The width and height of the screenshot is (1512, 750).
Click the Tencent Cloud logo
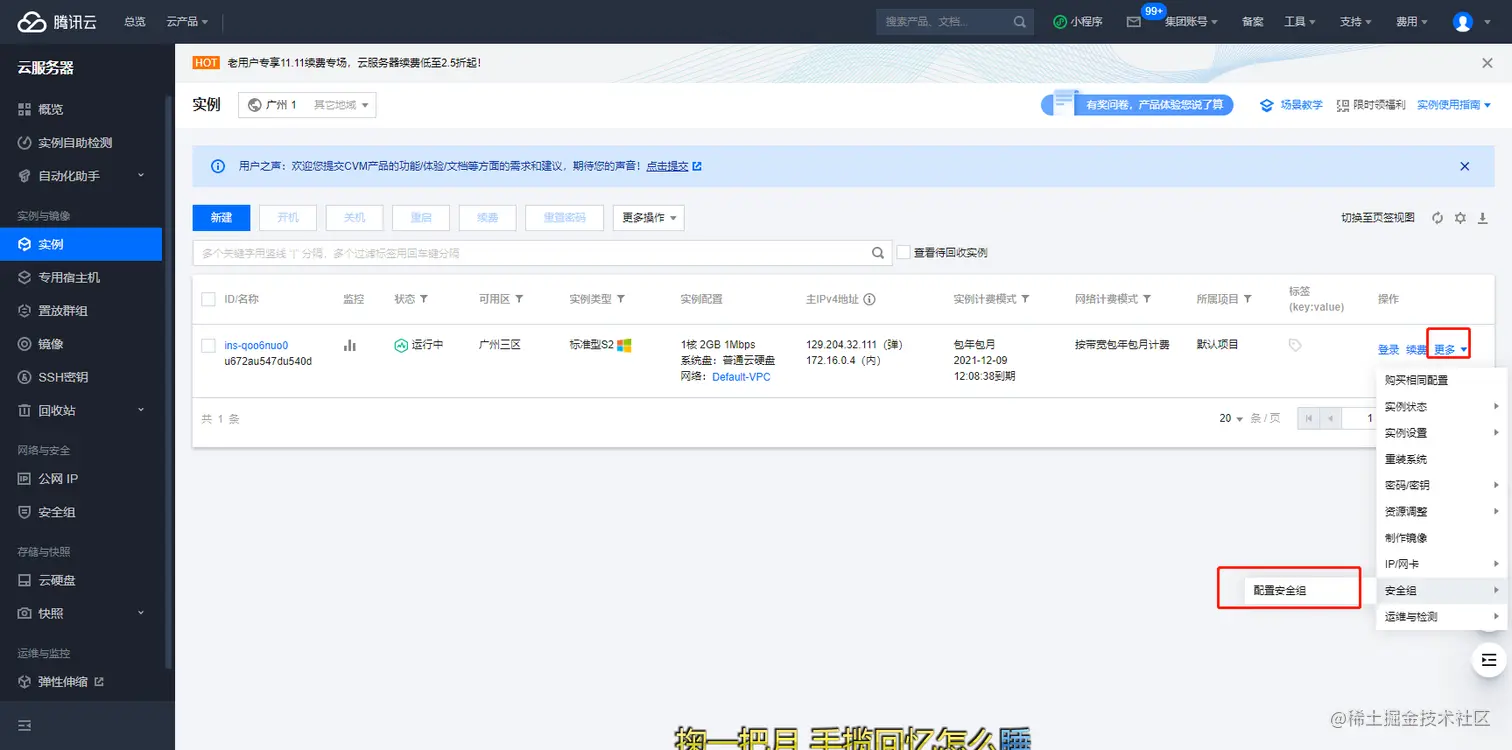pyautogui.click(x=58, y=21)
